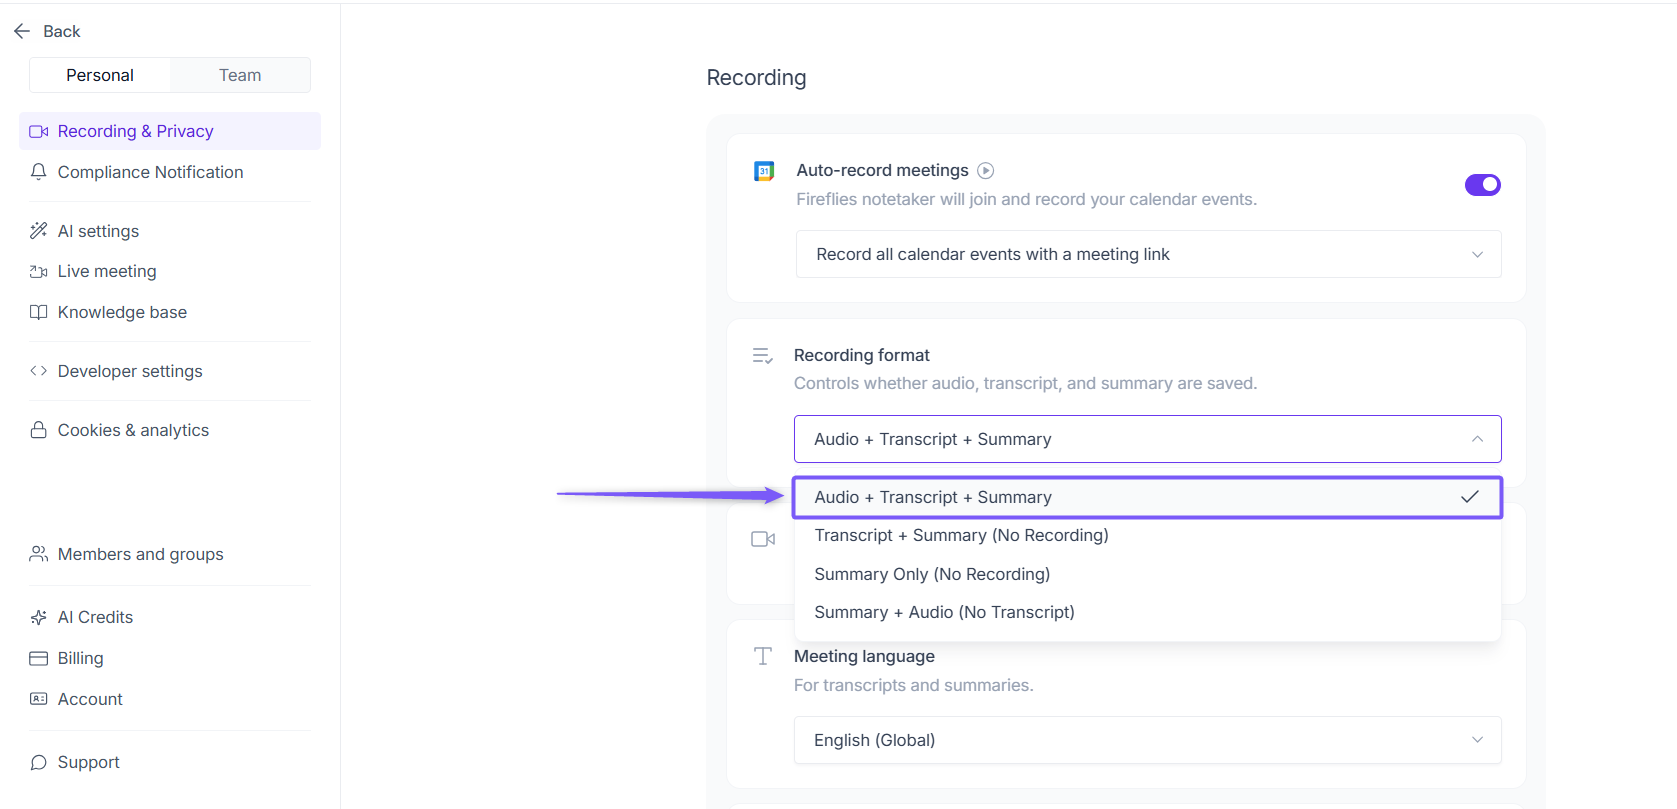Choose Summary Only (No Recording) option
The width and height of the screenshot is (1677, 809).
pyautogui.click(x=932, y=574)
